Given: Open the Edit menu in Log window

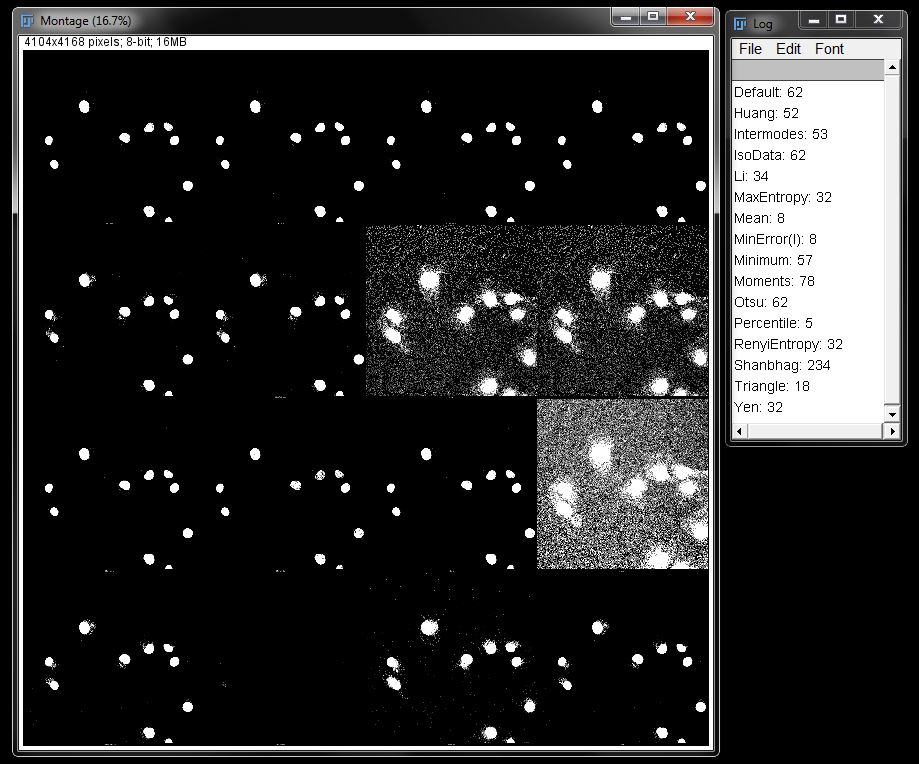Looking at the screenshot, I should pos(788,49).
